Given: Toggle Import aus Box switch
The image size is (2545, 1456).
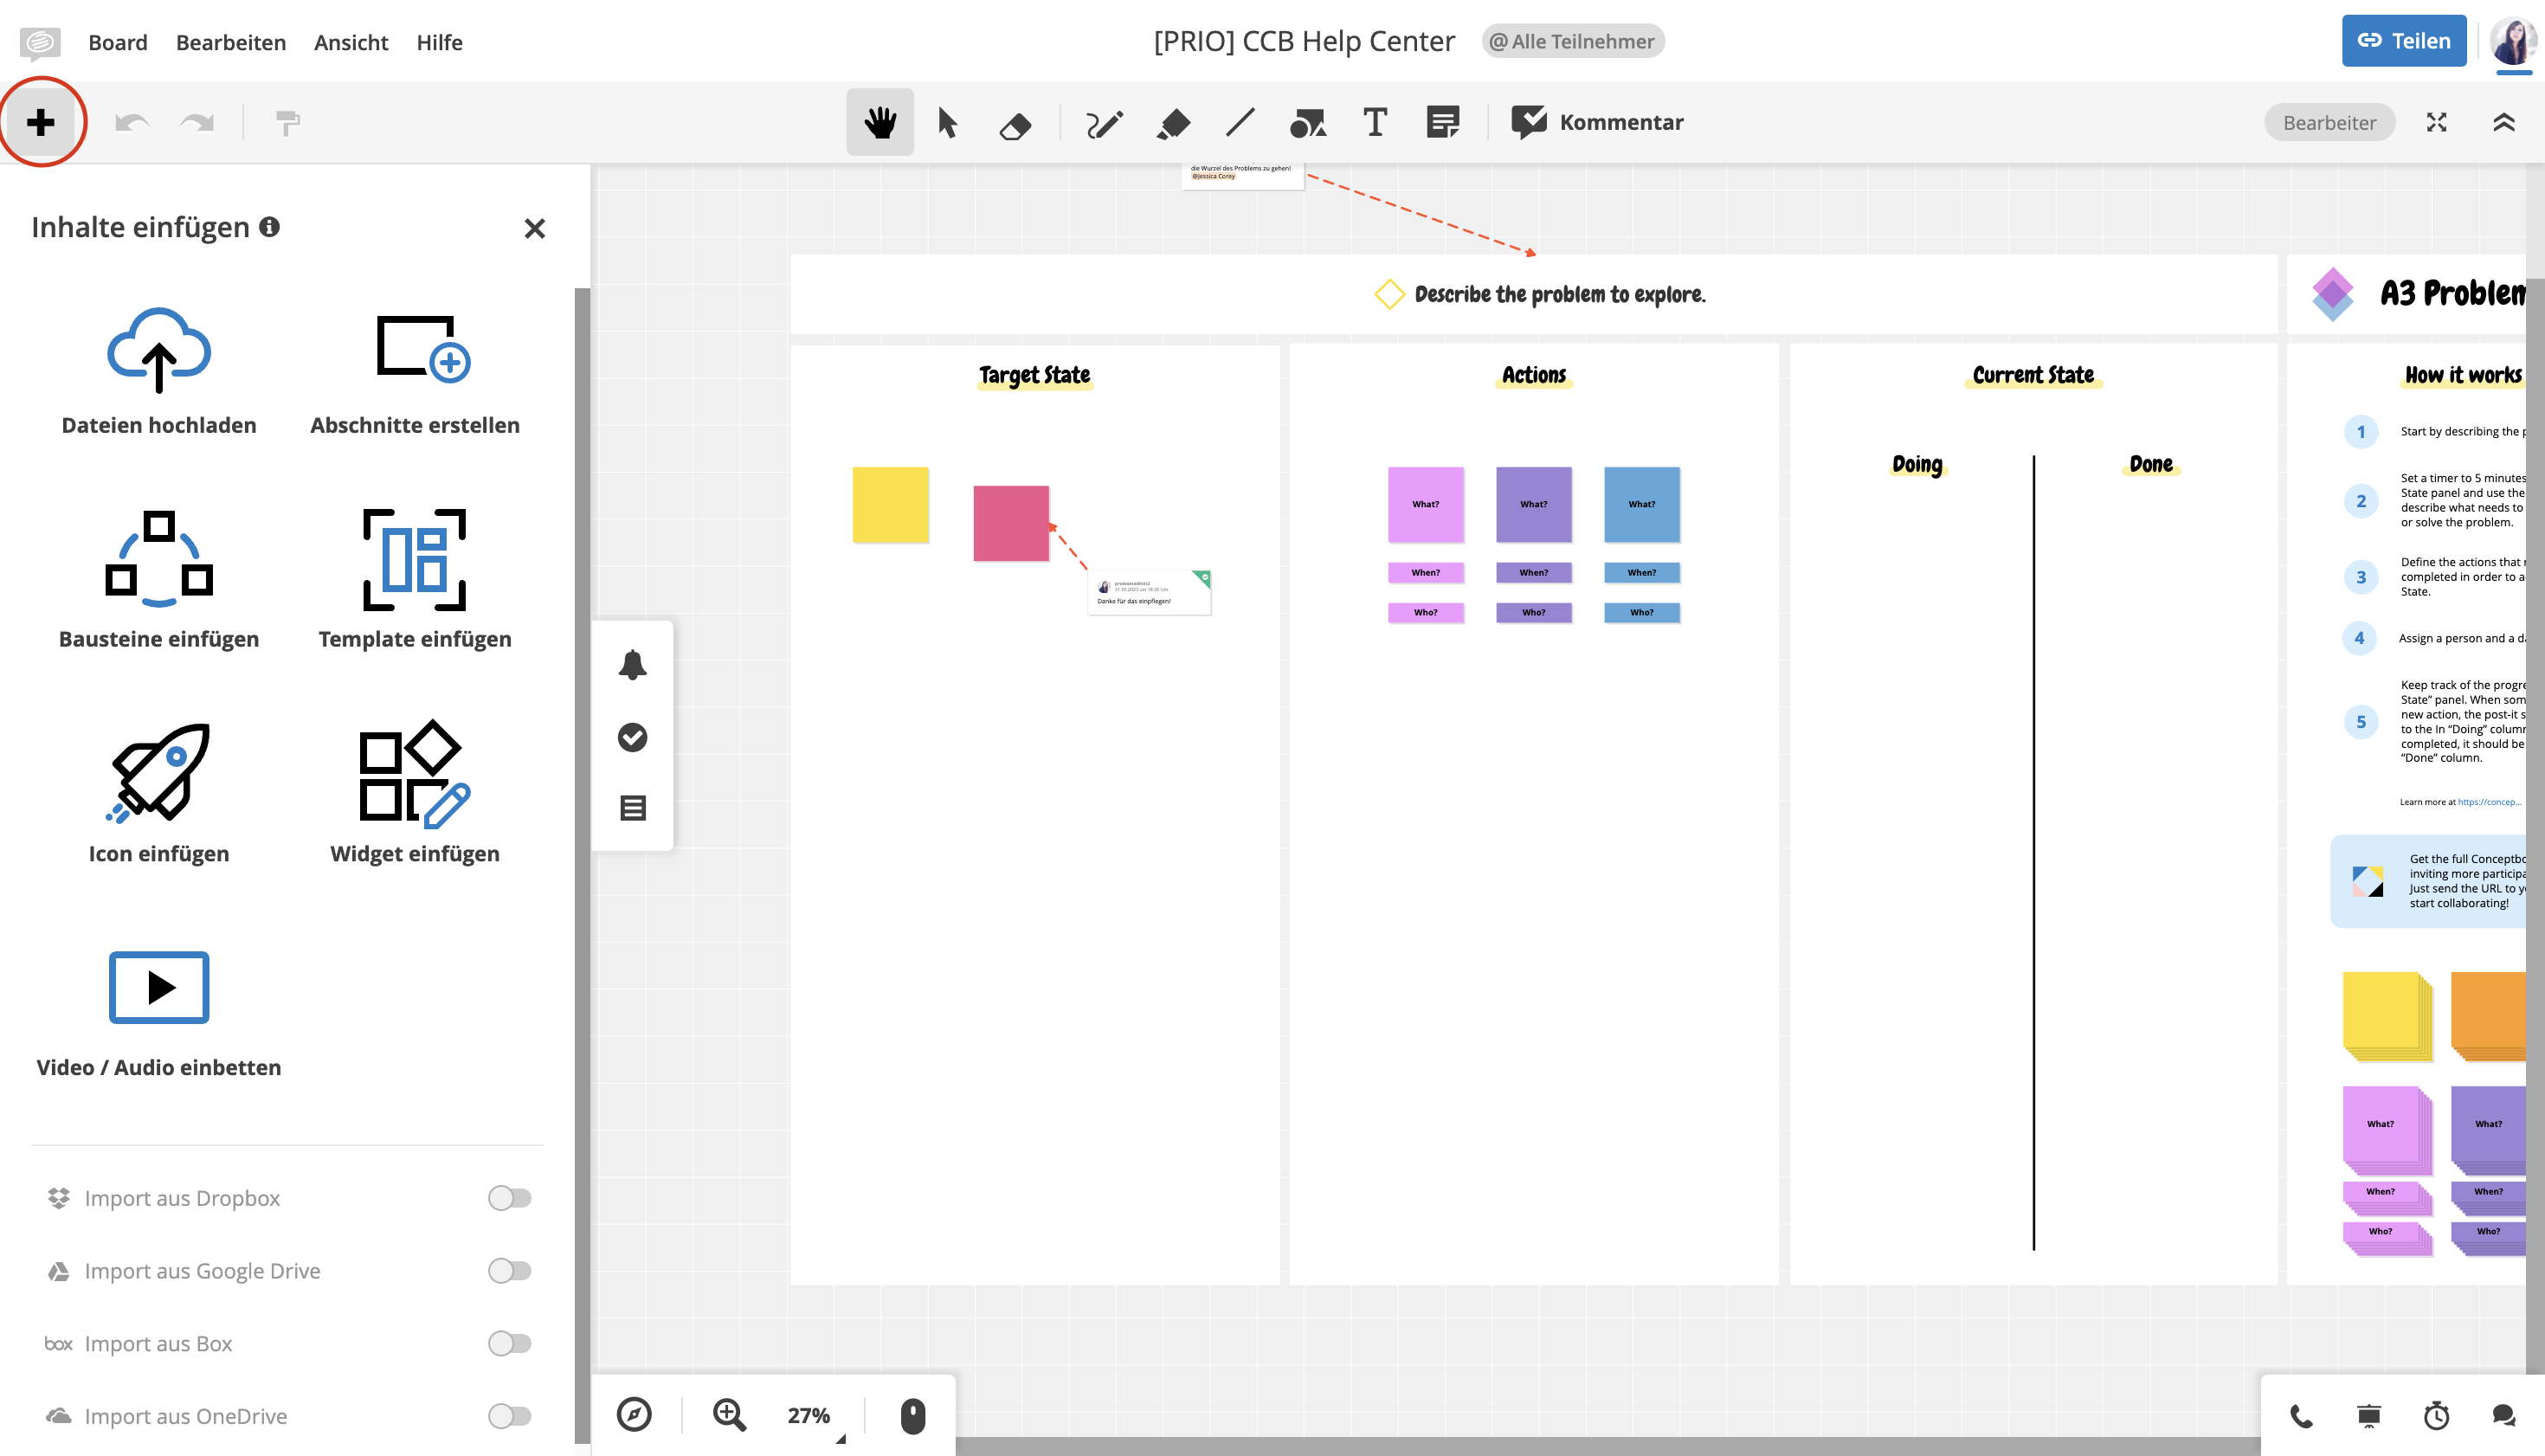Looking at the screenshot, I should coord(509,1344).
